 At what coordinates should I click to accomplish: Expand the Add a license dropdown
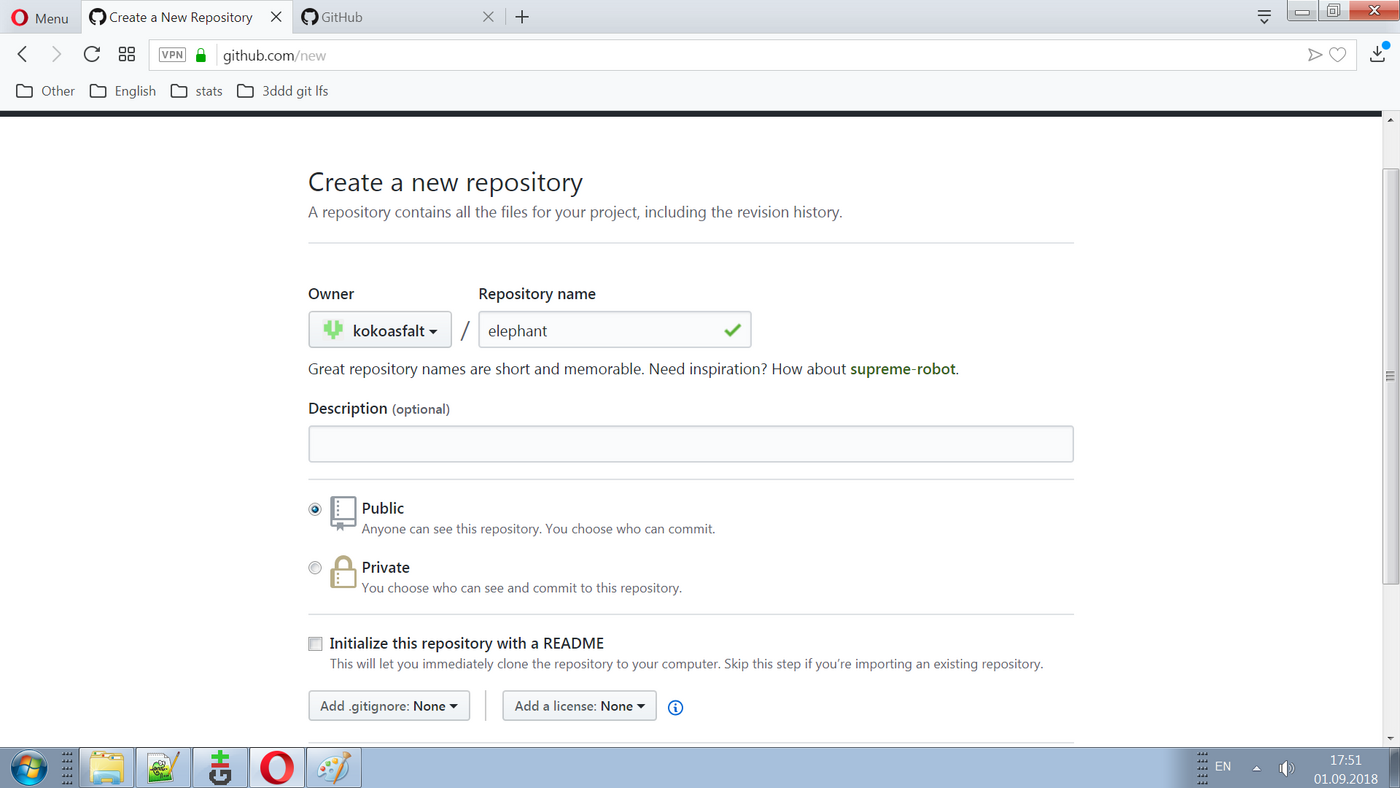tap(580, 706)
